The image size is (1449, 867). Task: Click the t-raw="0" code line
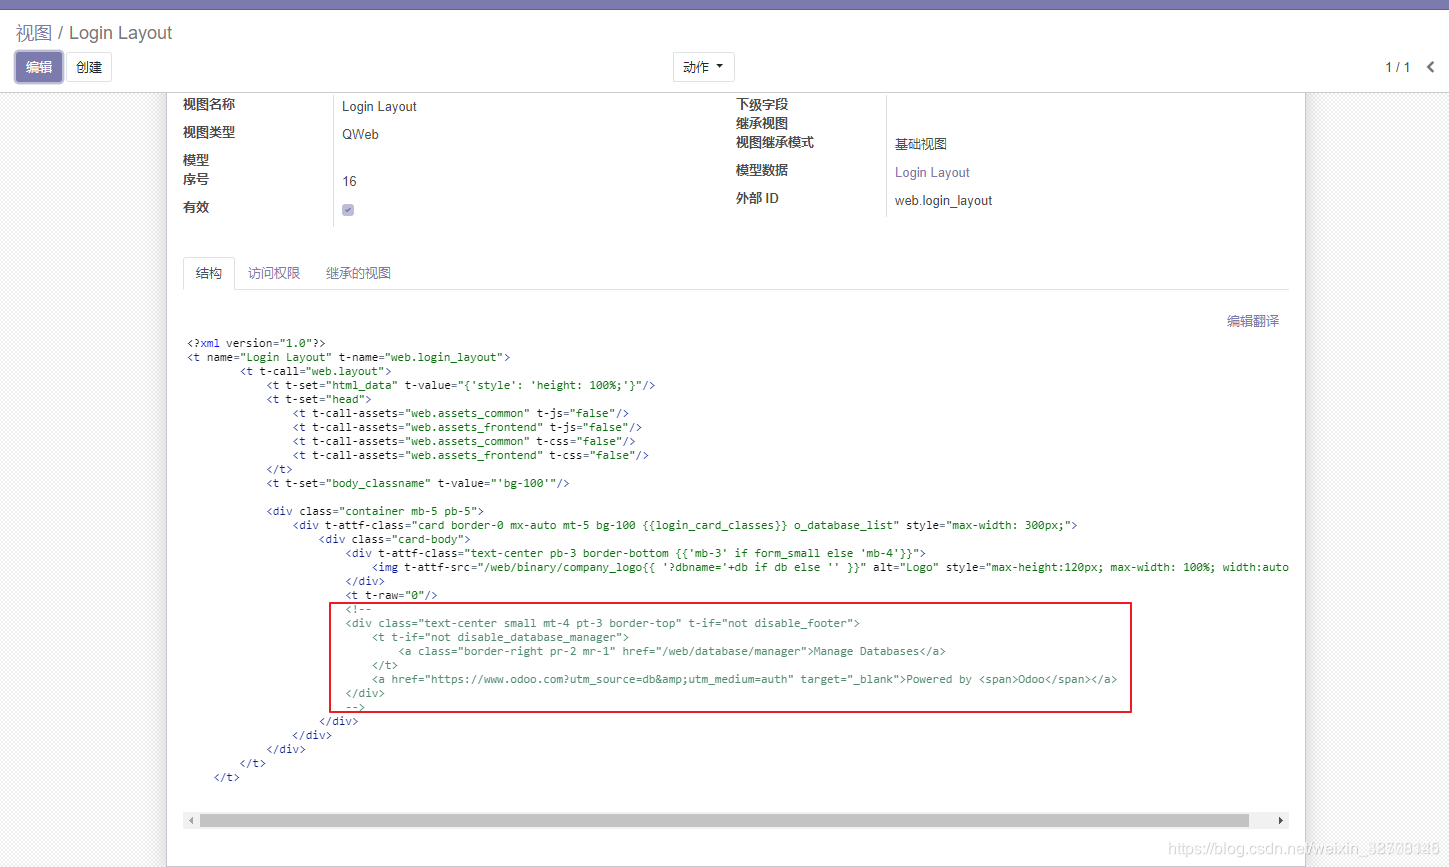click(x=391, y=595)
